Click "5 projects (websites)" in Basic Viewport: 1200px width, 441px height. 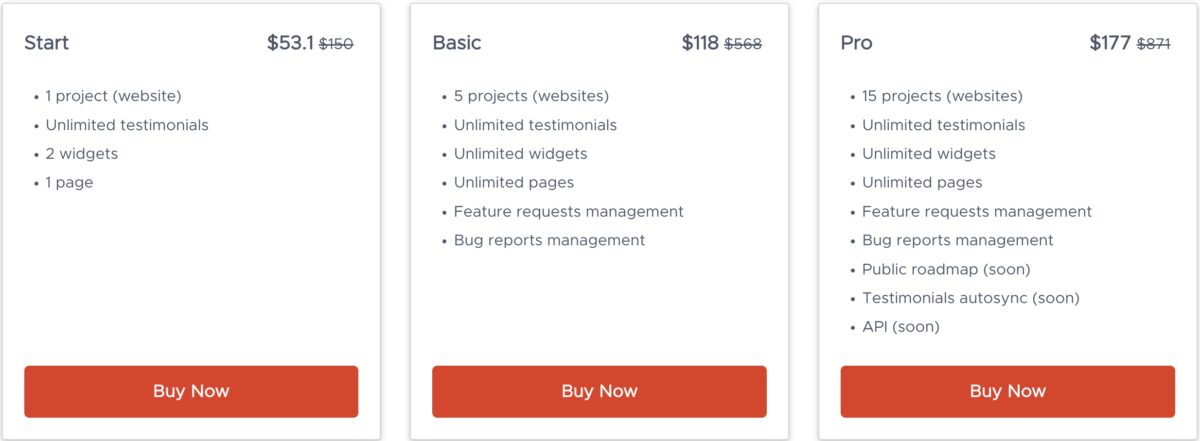[x=531, y=96]
